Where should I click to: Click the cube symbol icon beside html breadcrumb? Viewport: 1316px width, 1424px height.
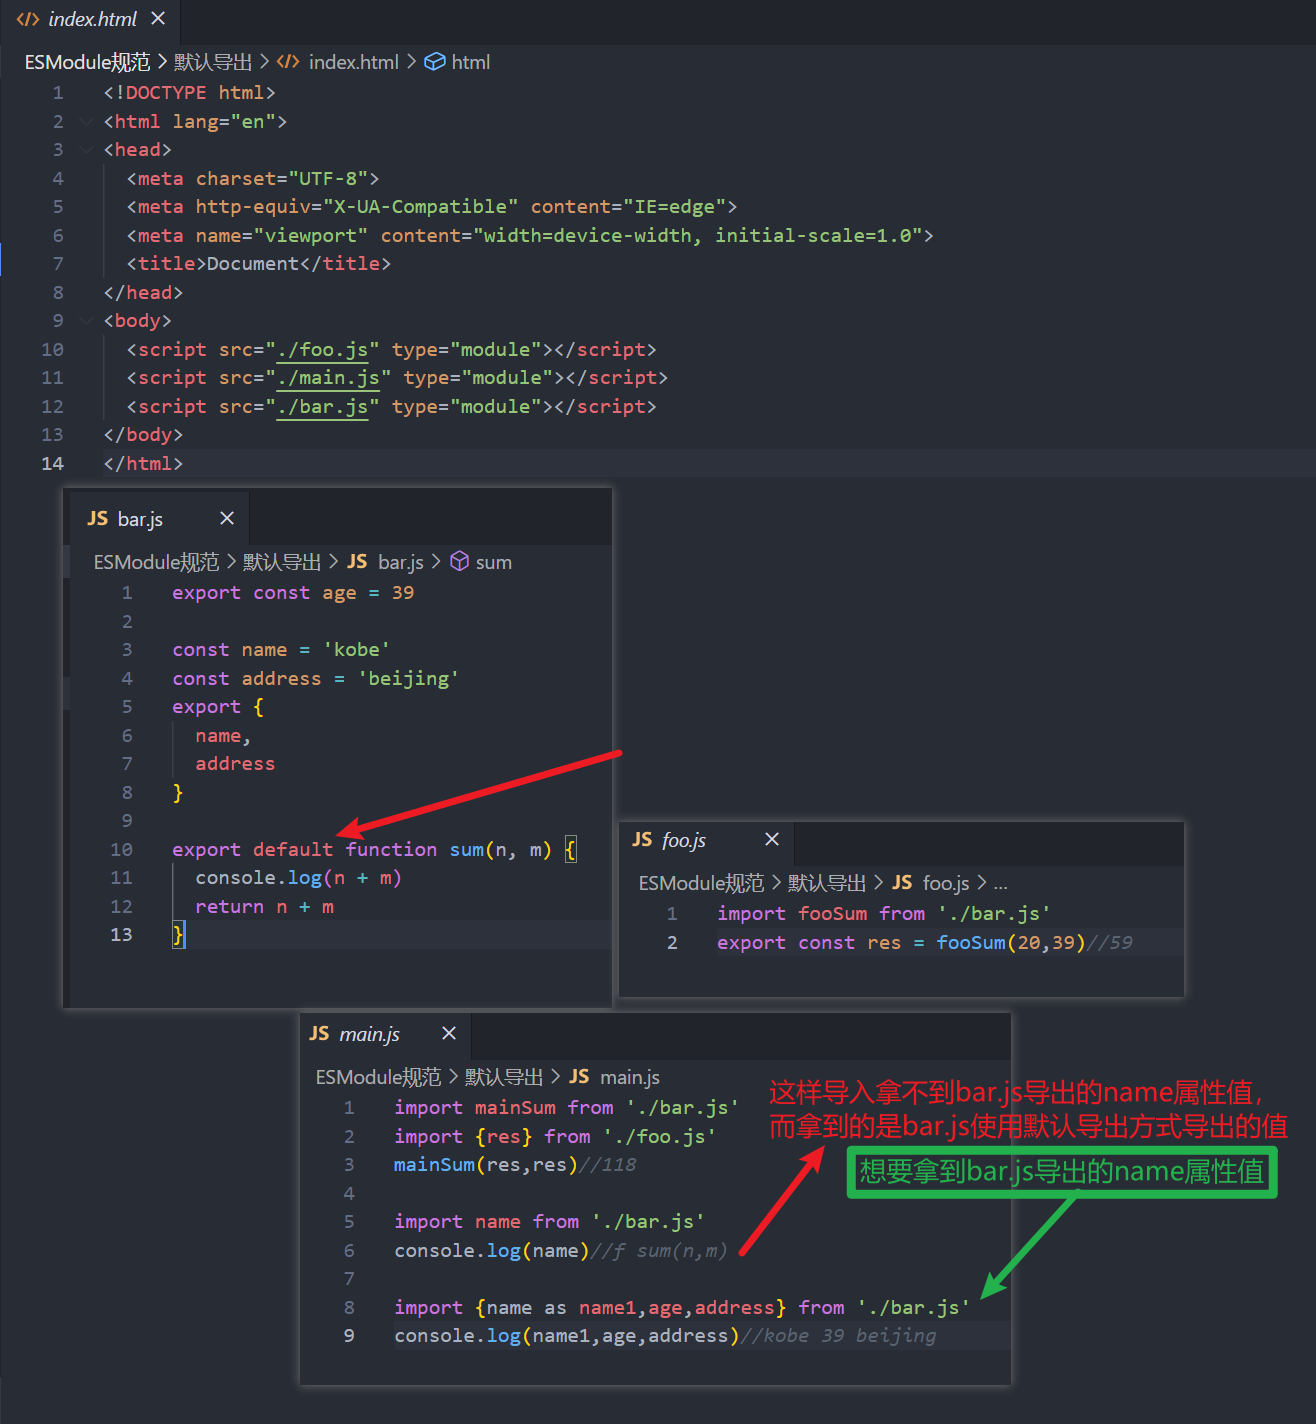[x=435, y=62]
